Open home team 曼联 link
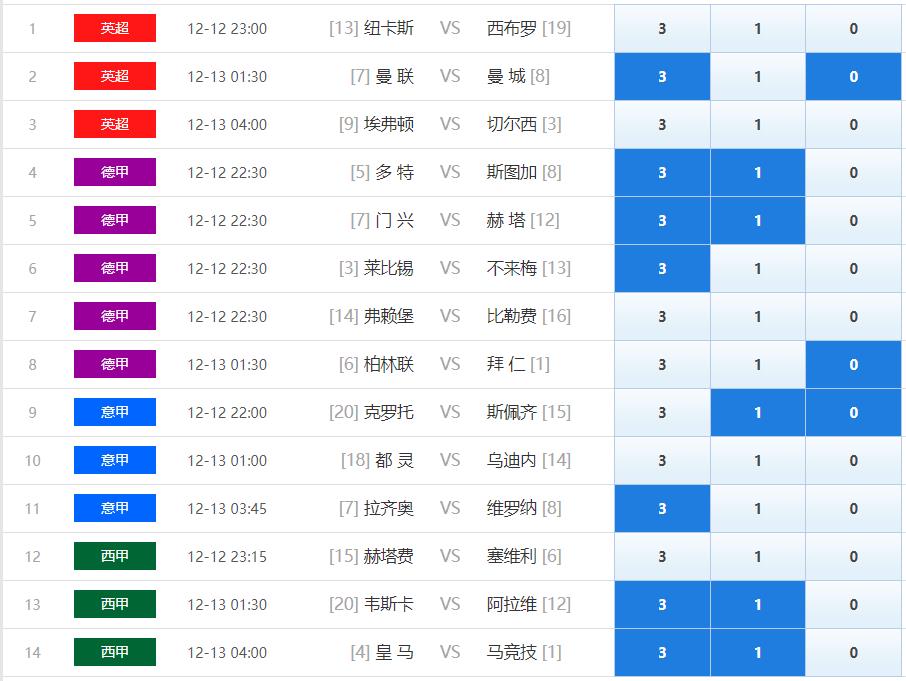The image size is (906, 681). coord(395,76)
